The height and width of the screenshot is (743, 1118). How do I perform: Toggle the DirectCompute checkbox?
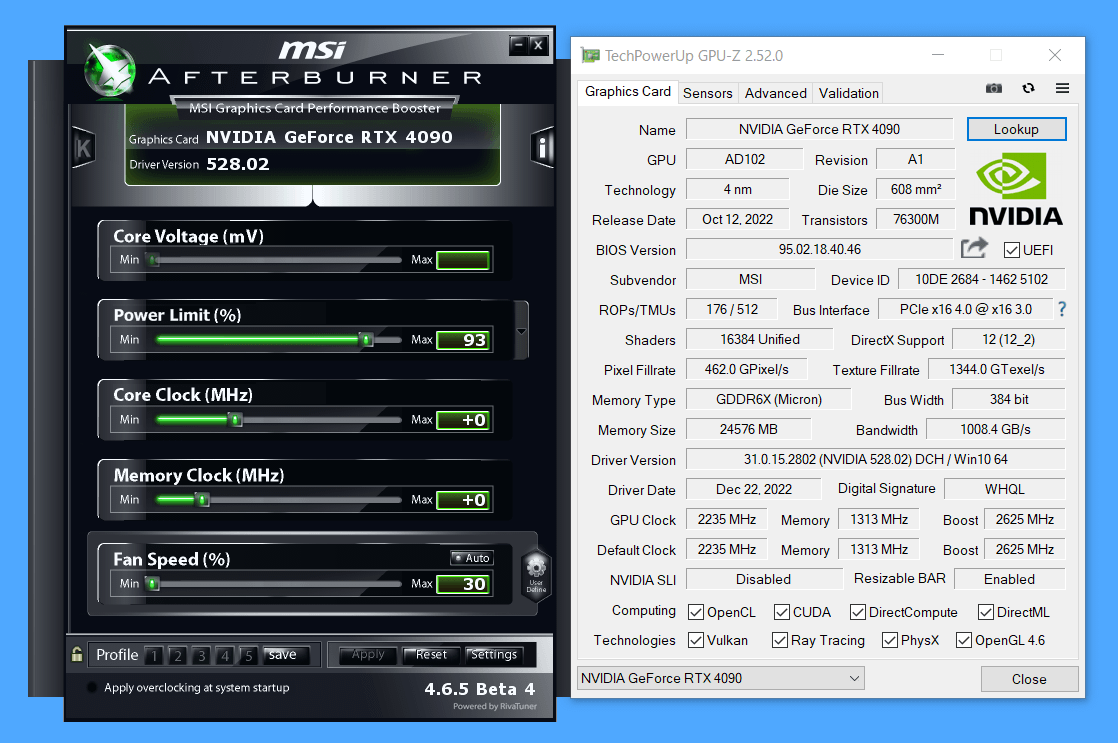(x=858, y=612)
